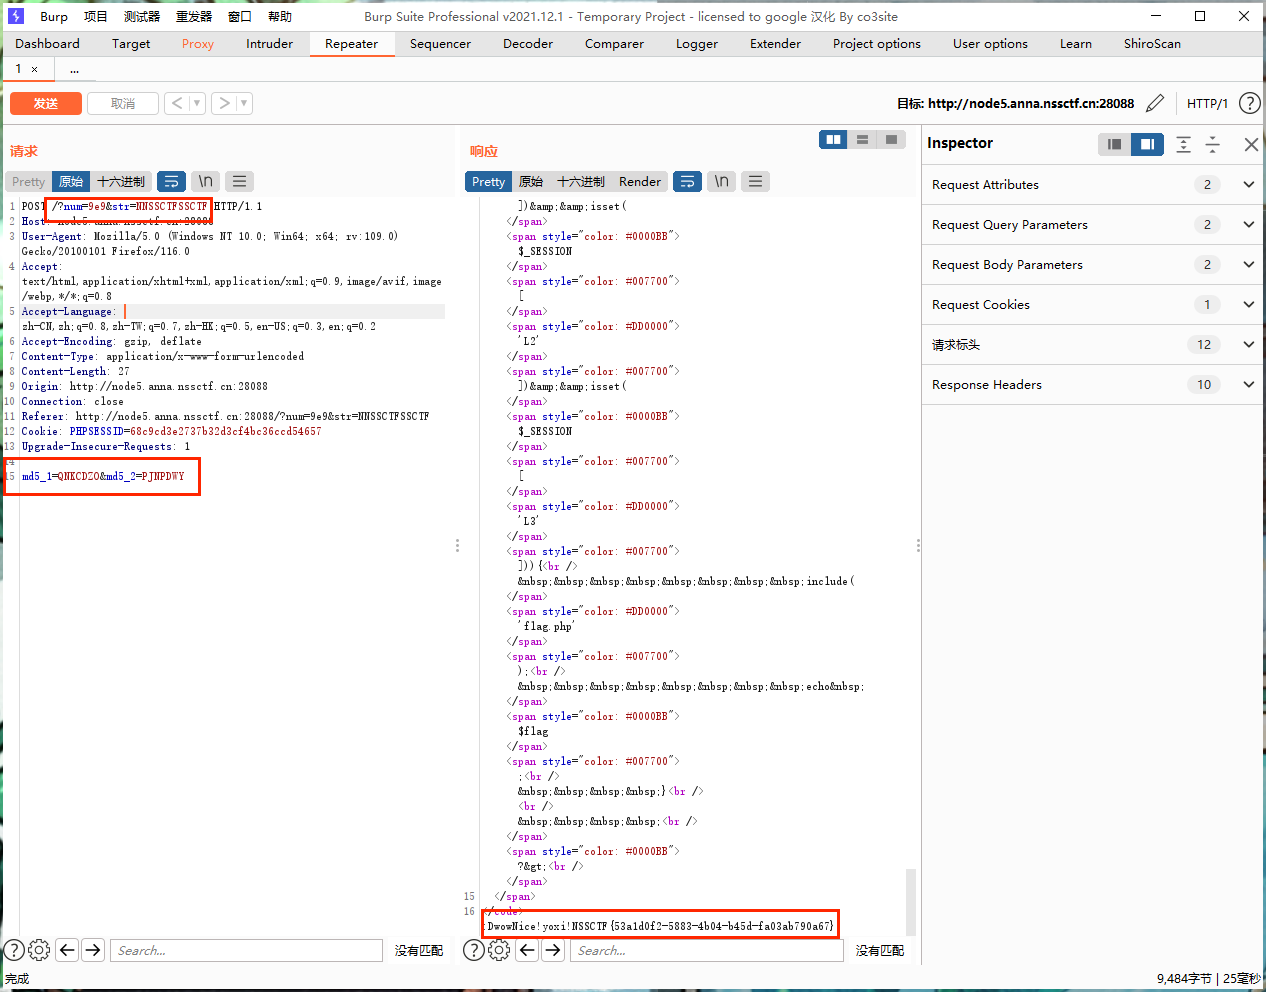Open the Extender tab

coord(776,43)
